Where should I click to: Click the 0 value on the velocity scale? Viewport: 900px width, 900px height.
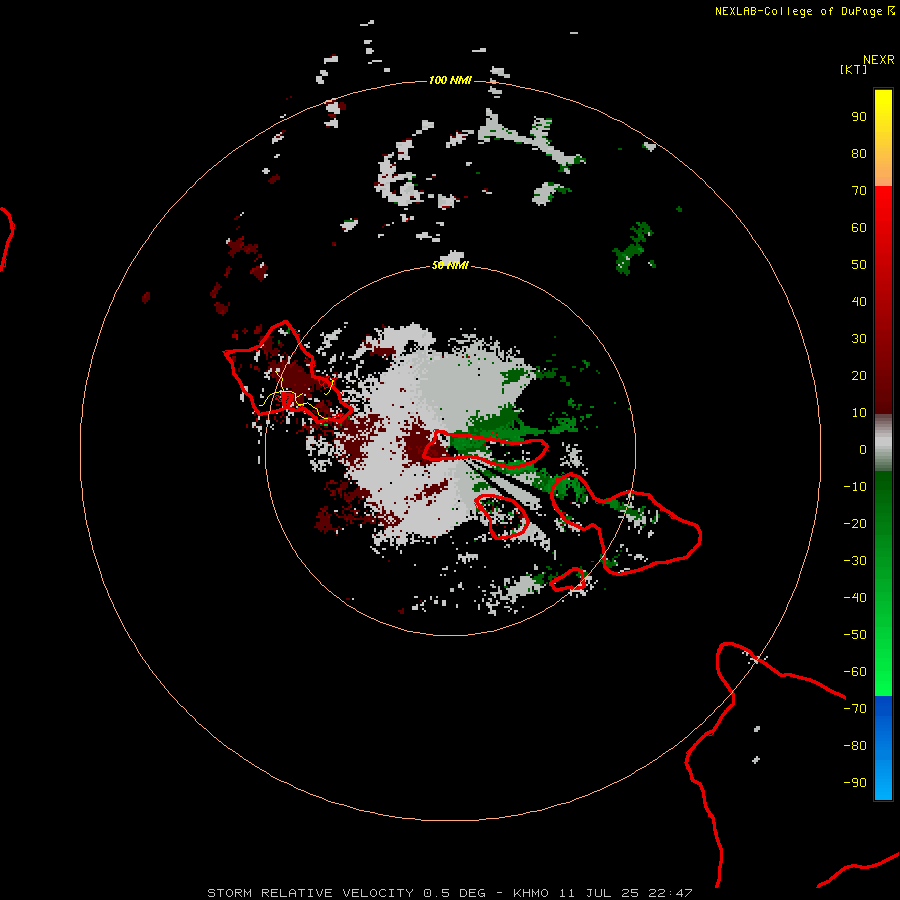point(863,450)
